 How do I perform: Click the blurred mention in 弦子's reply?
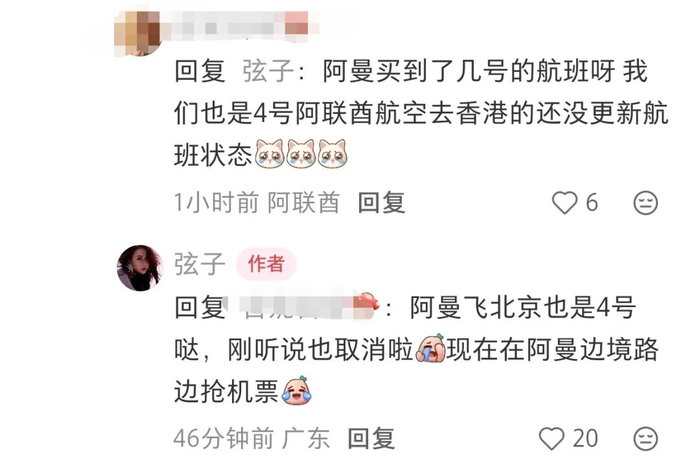[303, 306]
